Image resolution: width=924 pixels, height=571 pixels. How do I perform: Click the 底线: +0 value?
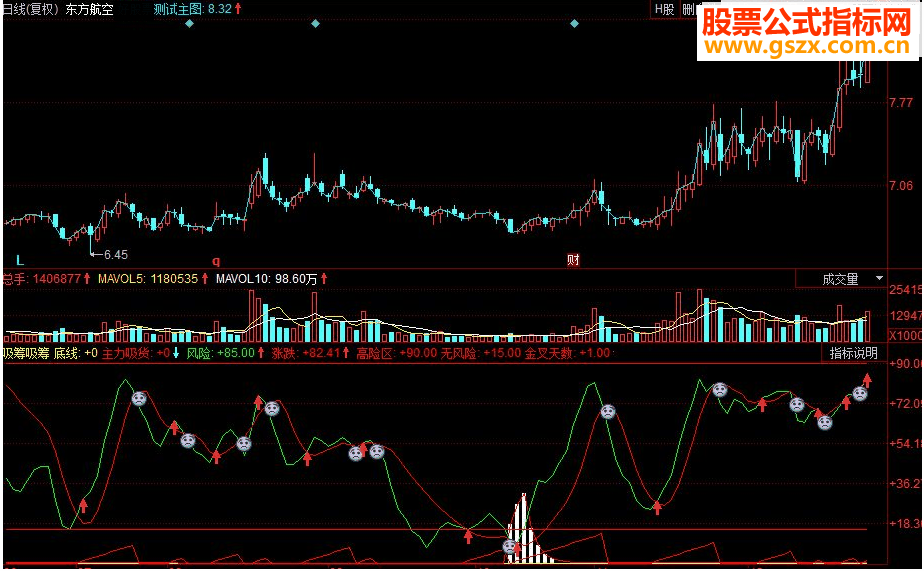(75, 354)
